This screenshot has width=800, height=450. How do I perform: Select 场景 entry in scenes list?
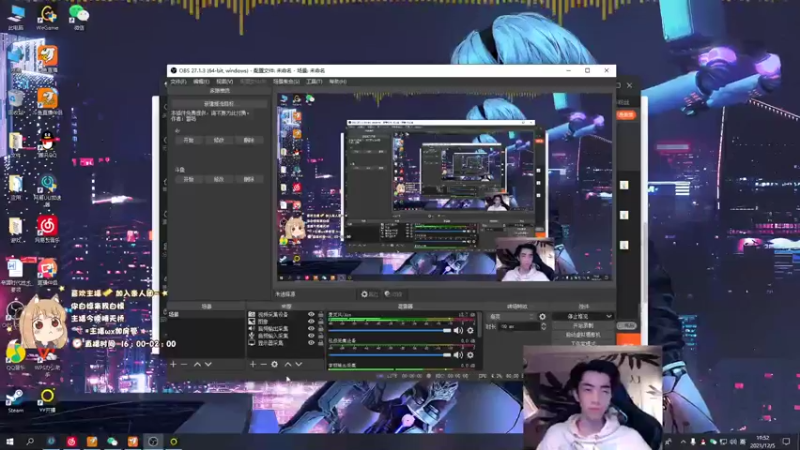(x=206, y=315)
